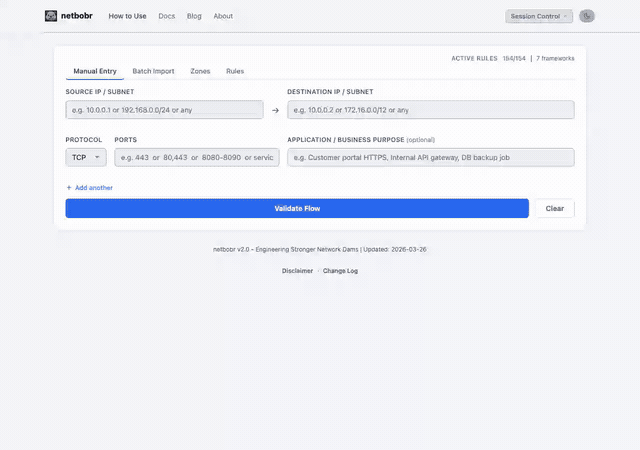This screenshot has width=640, height=450.
Task: Focus the Ports input field
Action: [x=197, y=157]
